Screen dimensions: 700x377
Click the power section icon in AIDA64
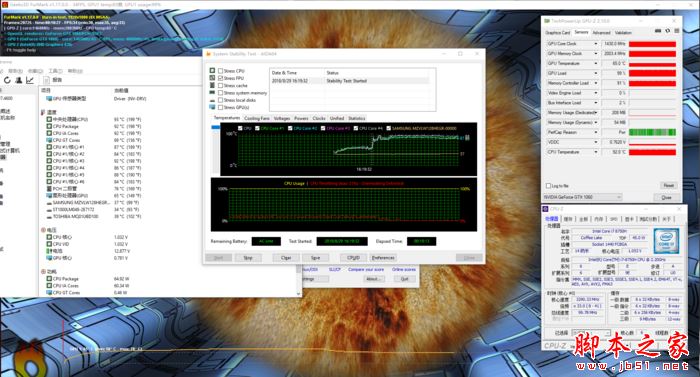pyautogui.click(x=43, y=272)
